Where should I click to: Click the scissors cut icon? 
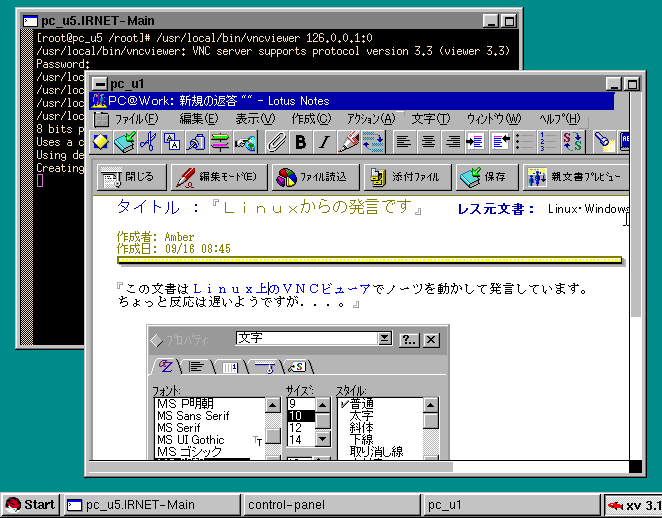[148, 142]
